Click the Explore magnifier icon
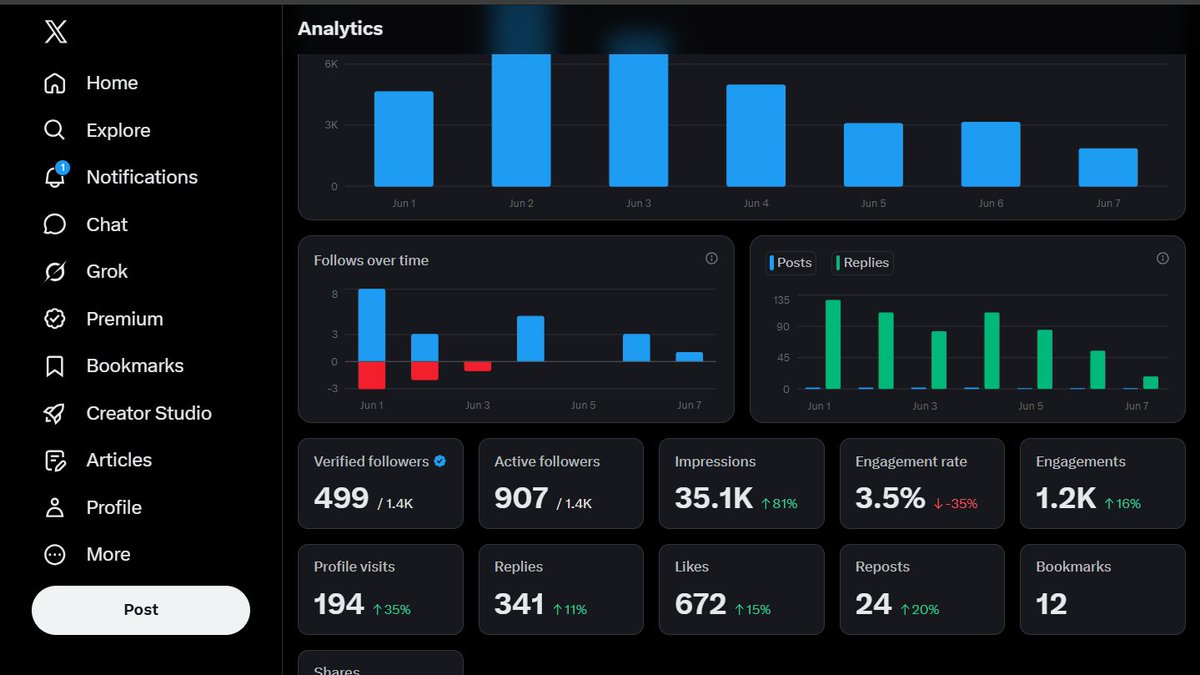 [55, 130]
